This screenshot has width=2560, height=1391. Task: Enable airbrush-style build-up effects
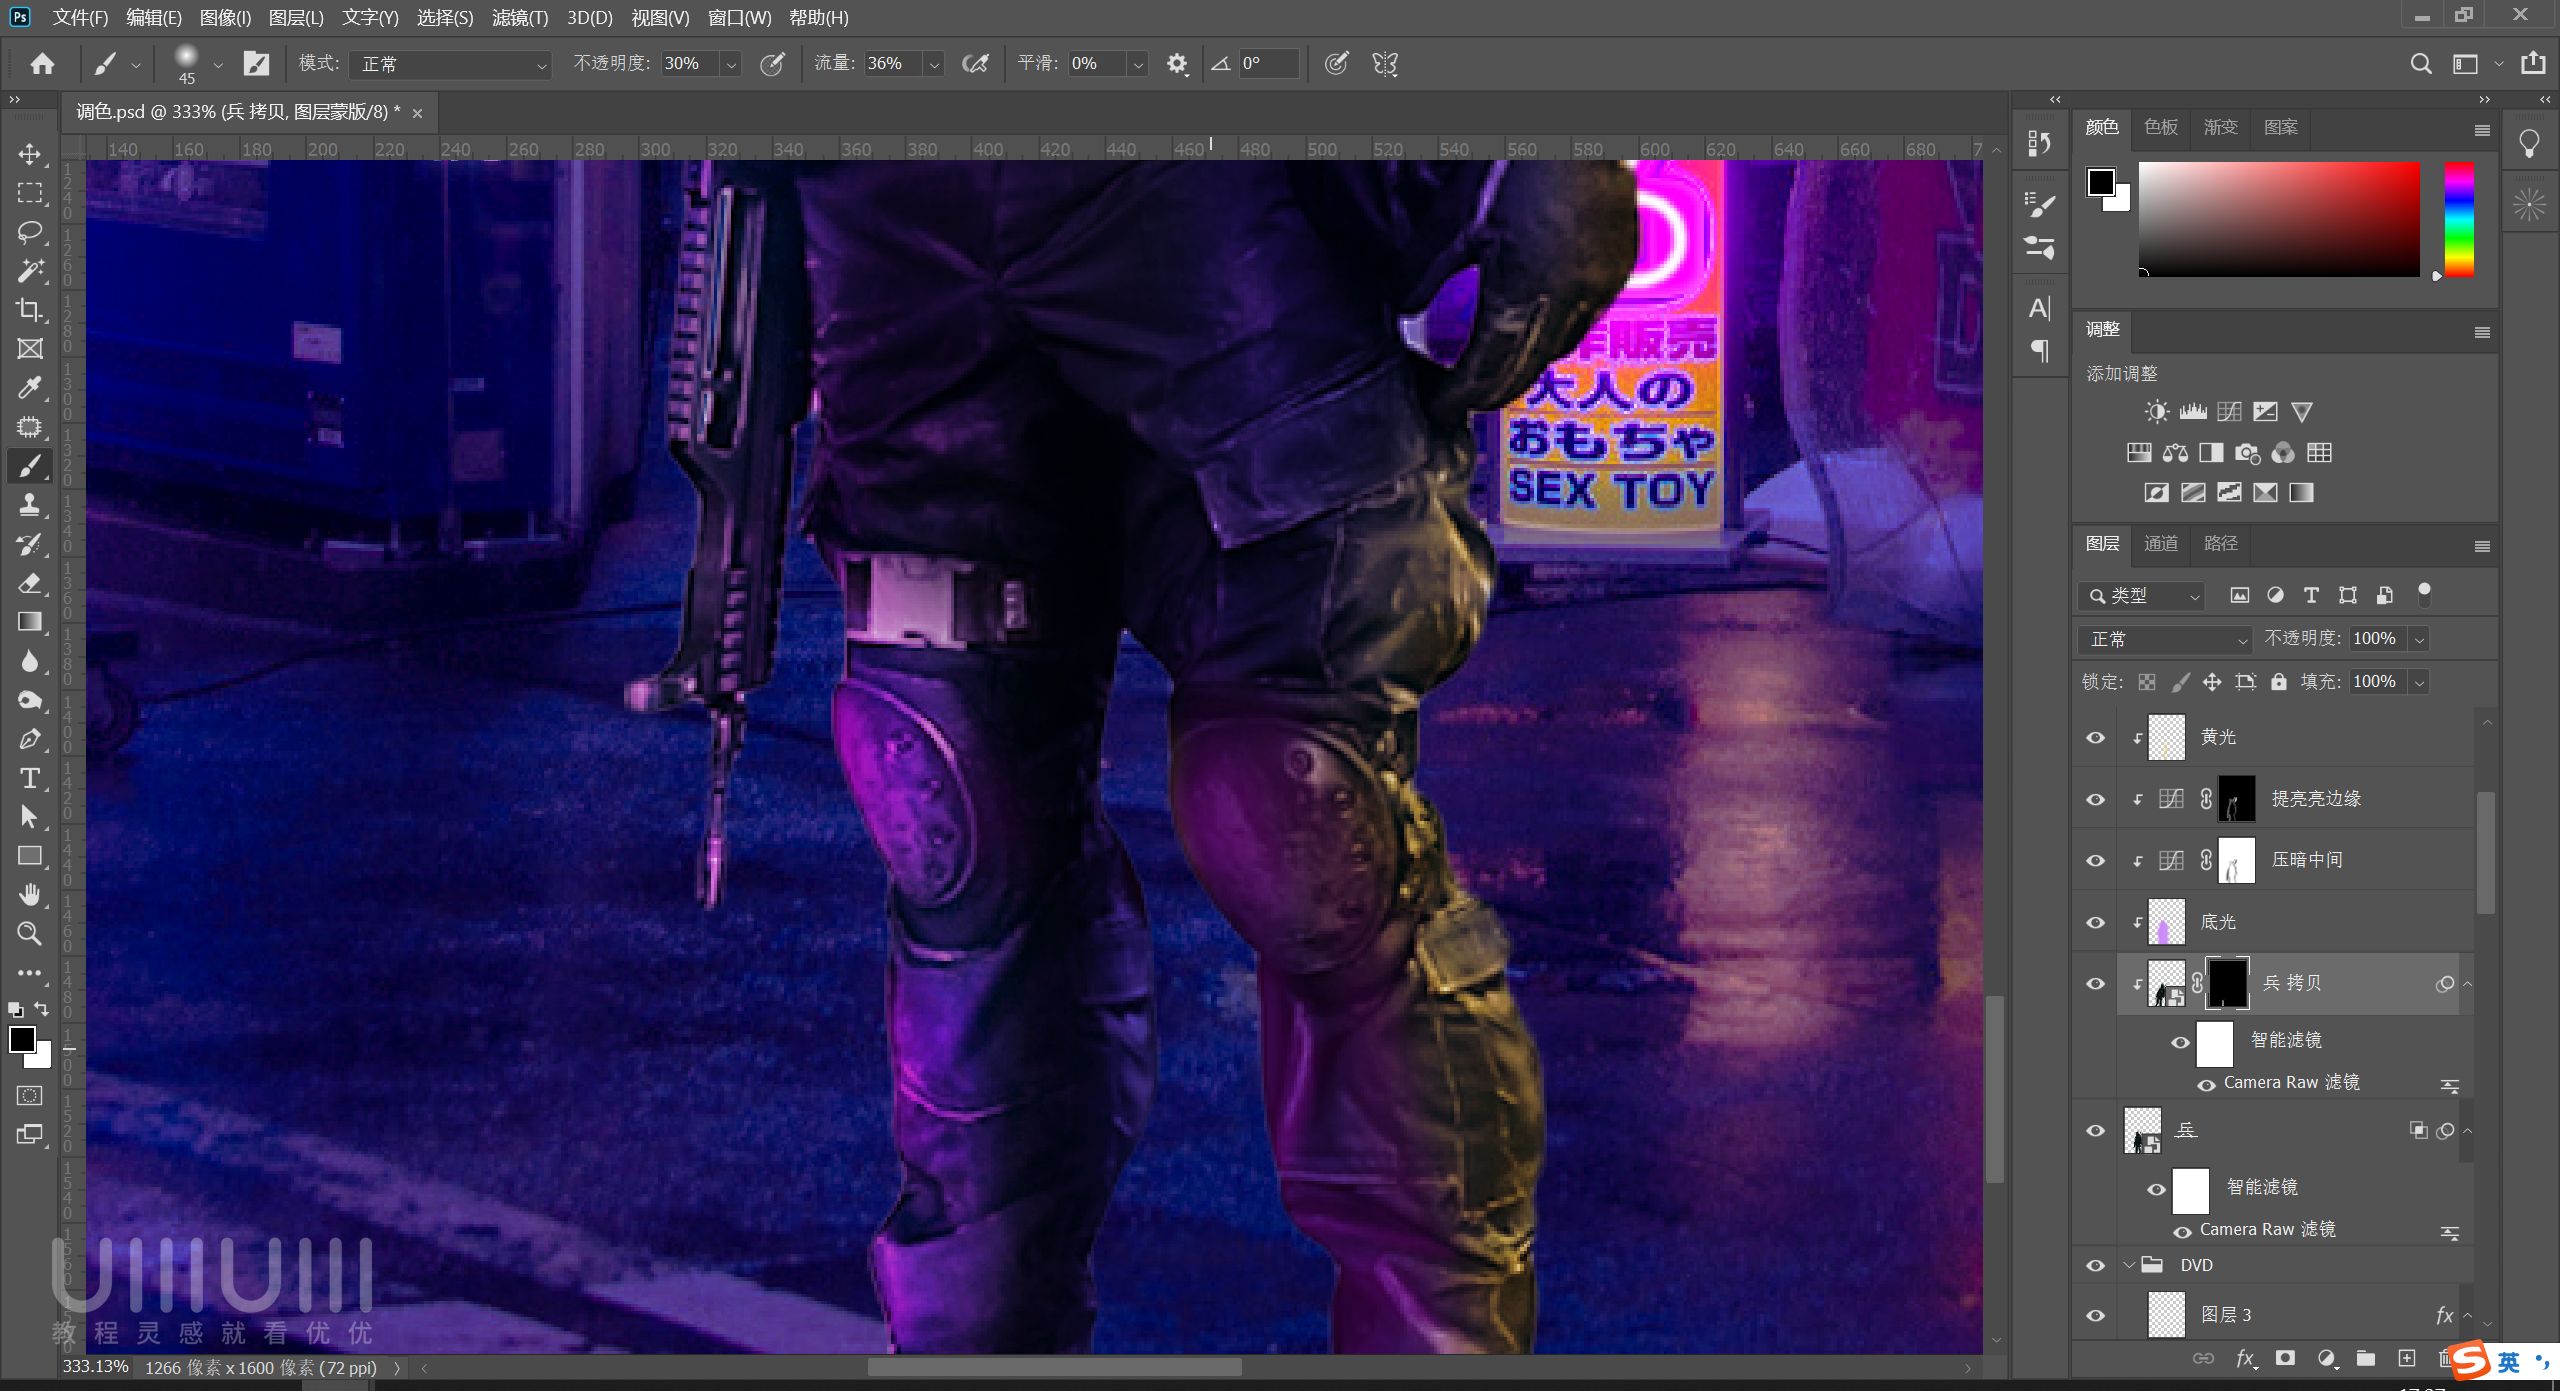tap(975, 64)
